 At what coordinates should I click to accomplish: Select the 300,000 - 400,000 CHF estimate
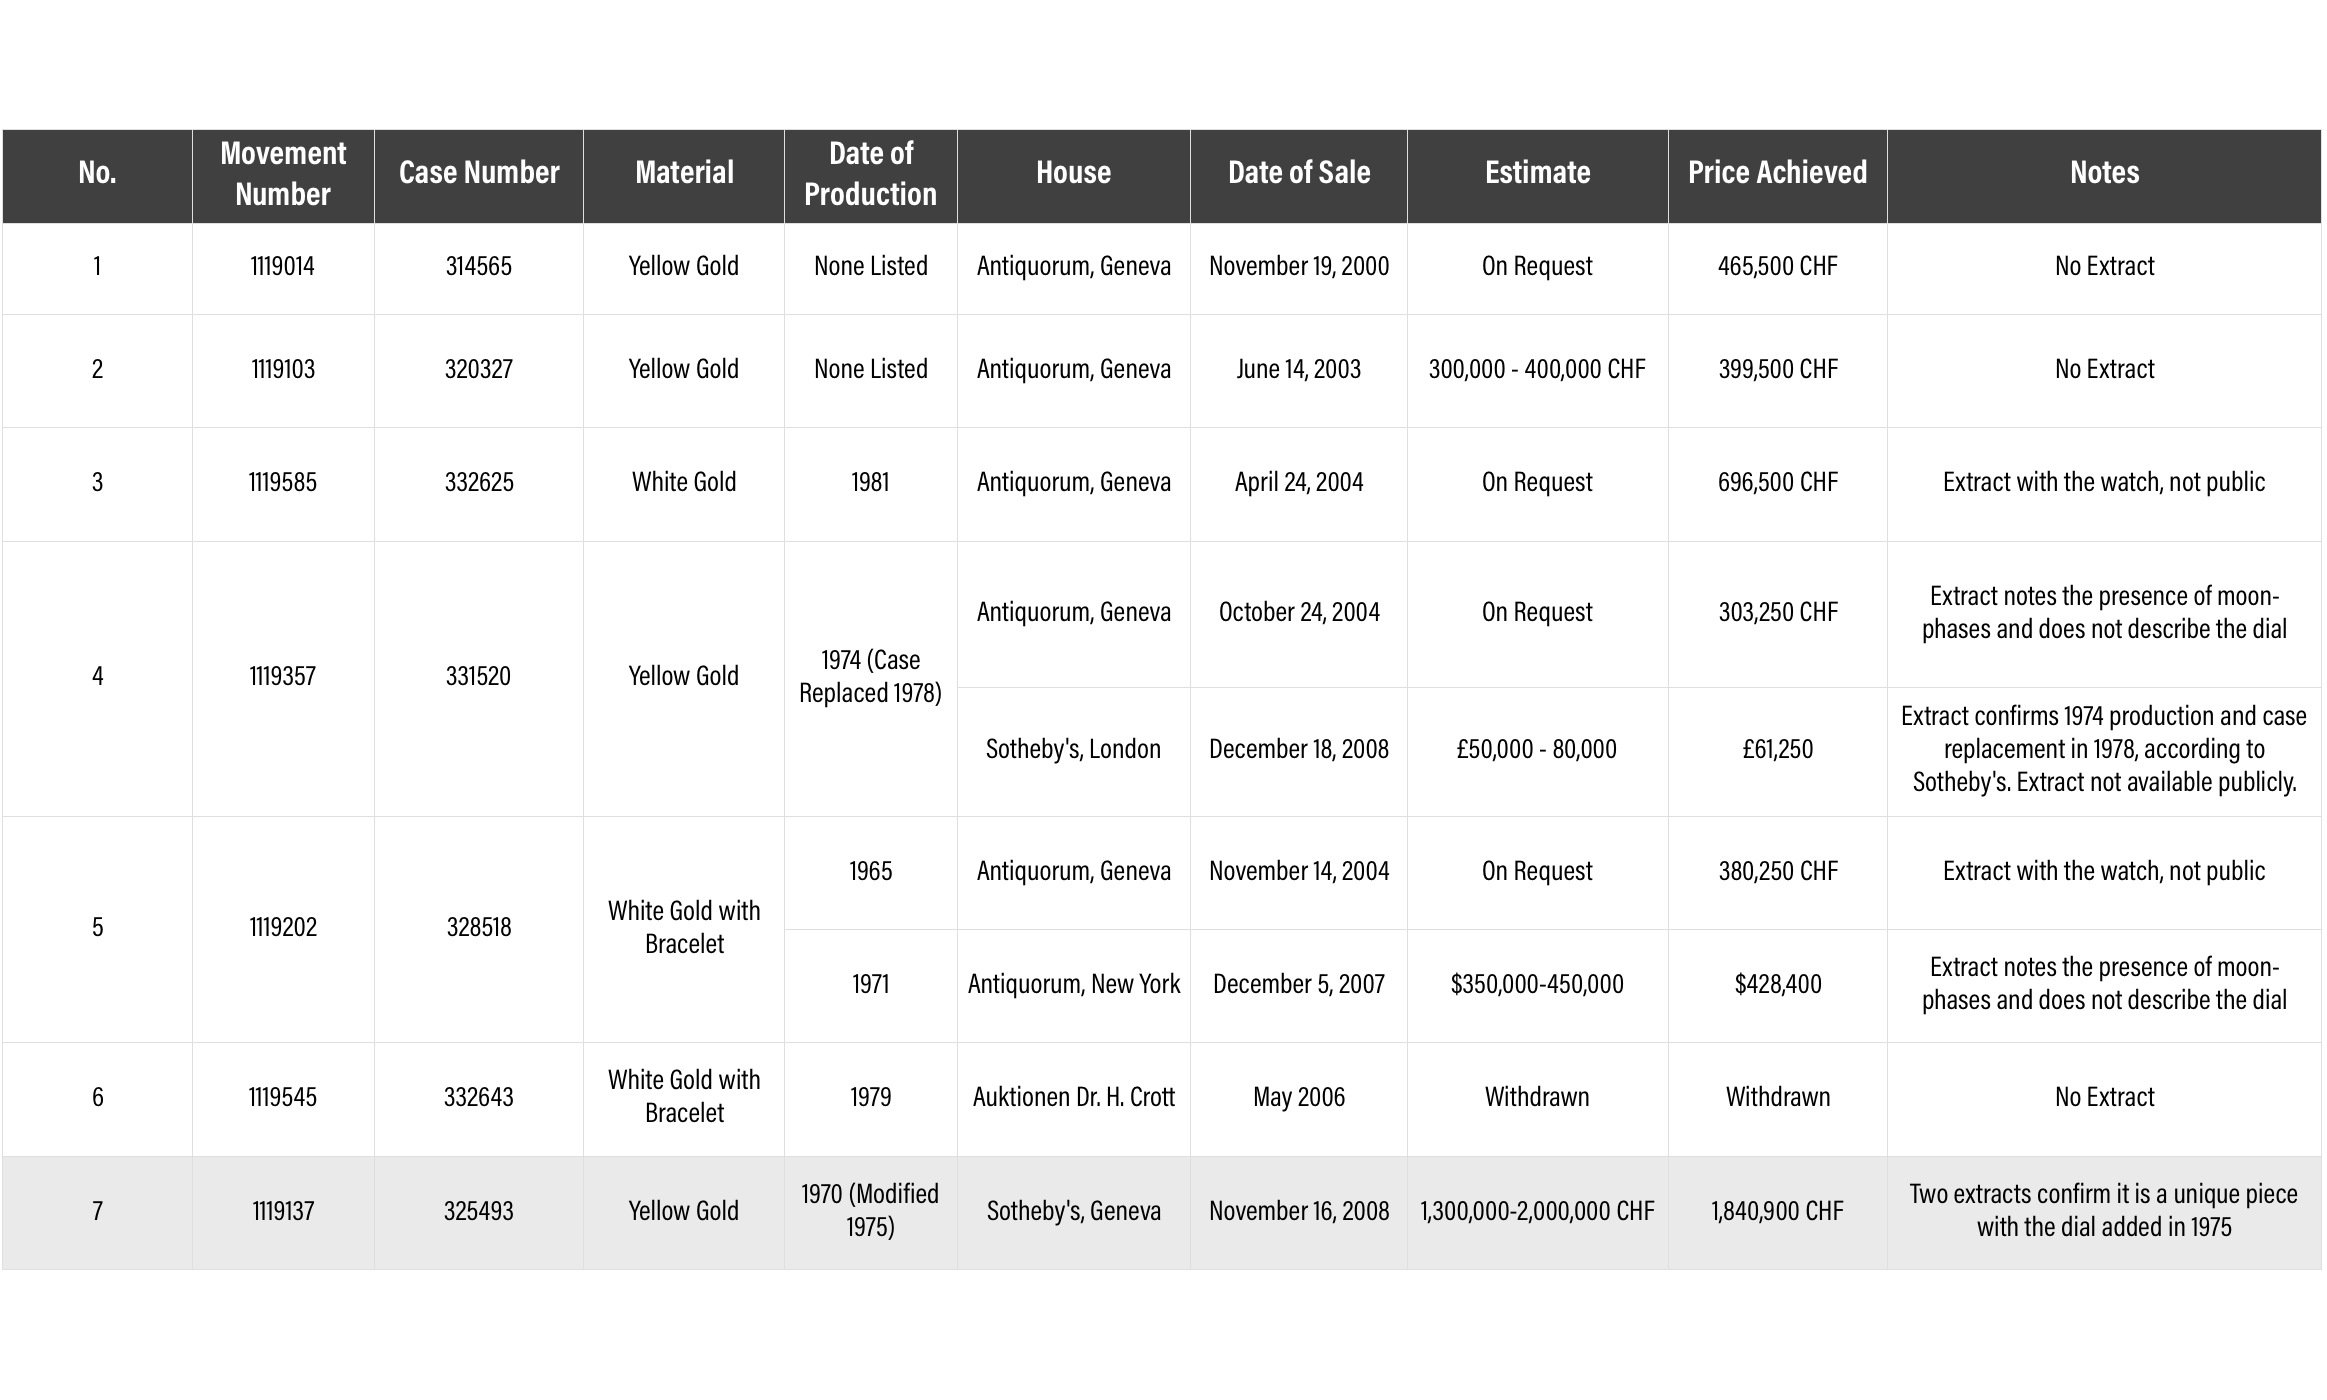coord(1537,370)
